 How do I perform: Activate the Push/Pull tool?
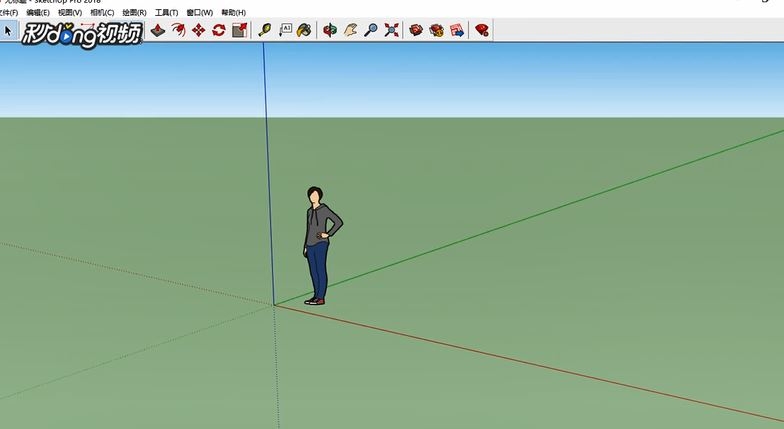(158, 30)
